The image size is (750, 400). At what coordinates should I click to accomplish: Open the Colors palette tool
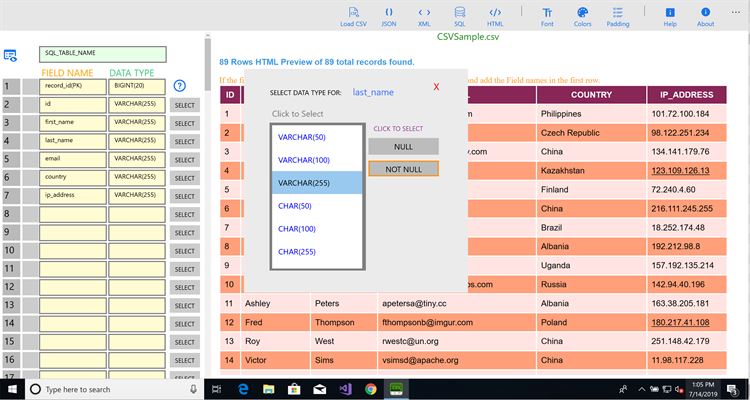582,17
